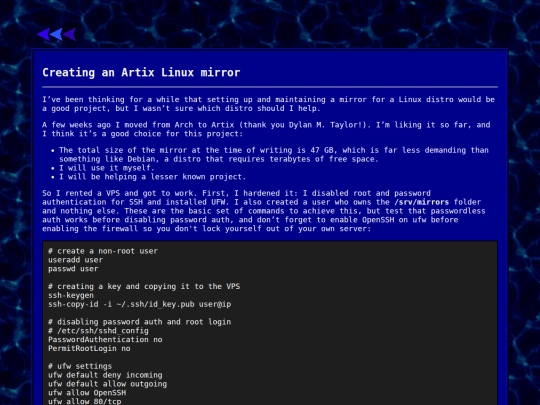Click the line "ufw default deny incoming"
Viewport: 540px width, 405px height.
(105, 375)
